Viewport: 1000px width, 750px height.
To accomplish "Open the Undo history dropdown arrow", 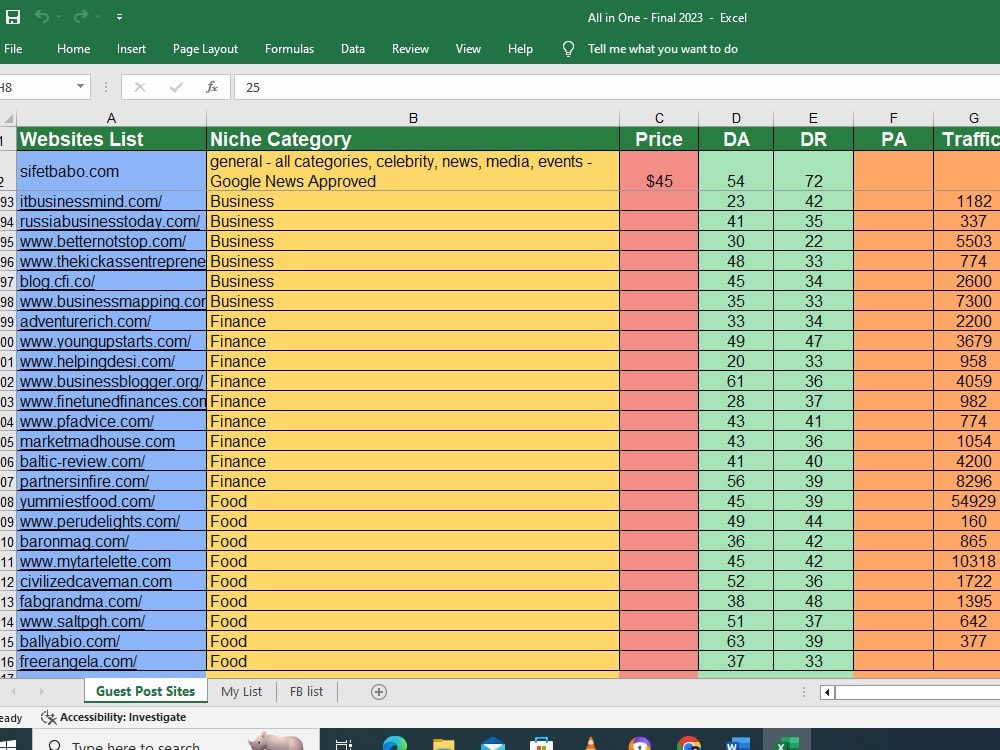I will coord(59,17).
